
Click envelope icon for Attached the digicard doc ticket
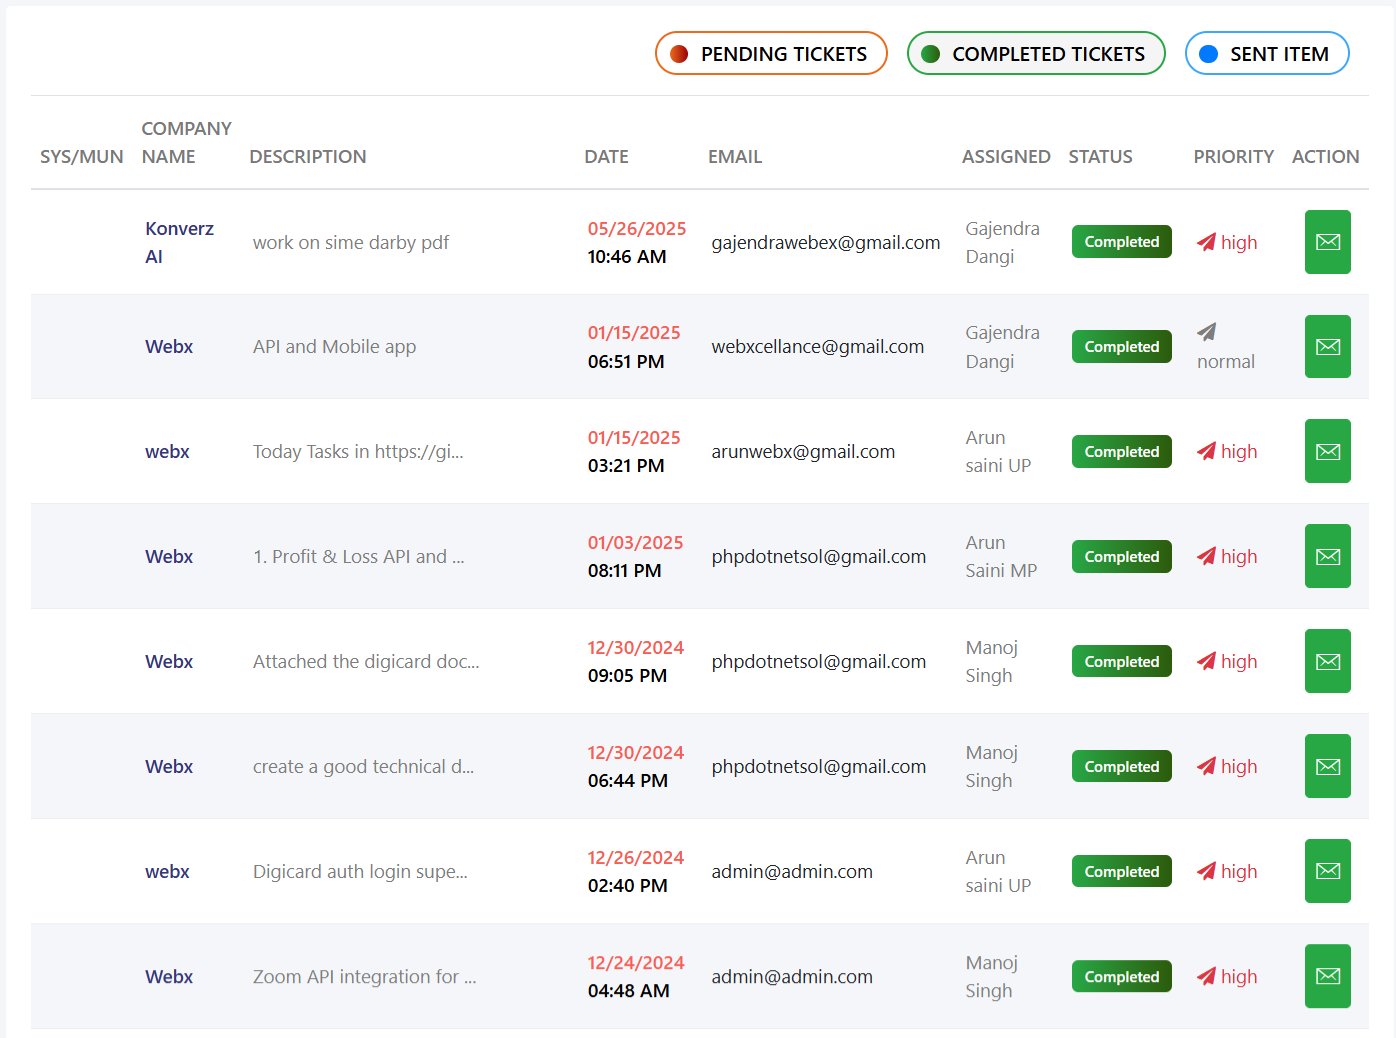(x=1327, y=661)
